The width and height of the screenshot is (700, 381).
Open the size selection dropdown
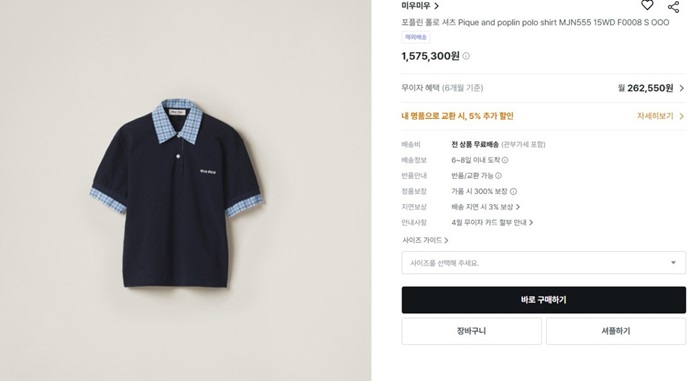coord(544,263)
